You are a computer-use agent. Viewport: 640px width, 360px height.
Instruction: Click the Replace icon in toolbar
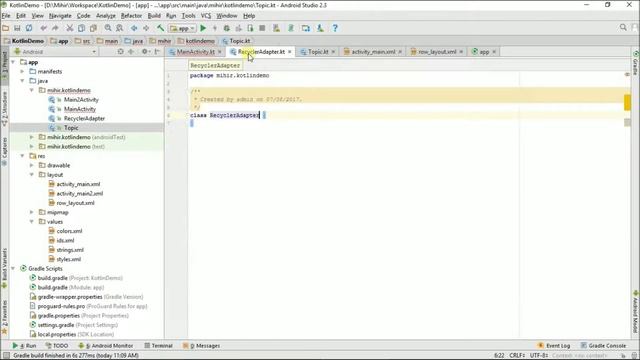click(120, 28)
